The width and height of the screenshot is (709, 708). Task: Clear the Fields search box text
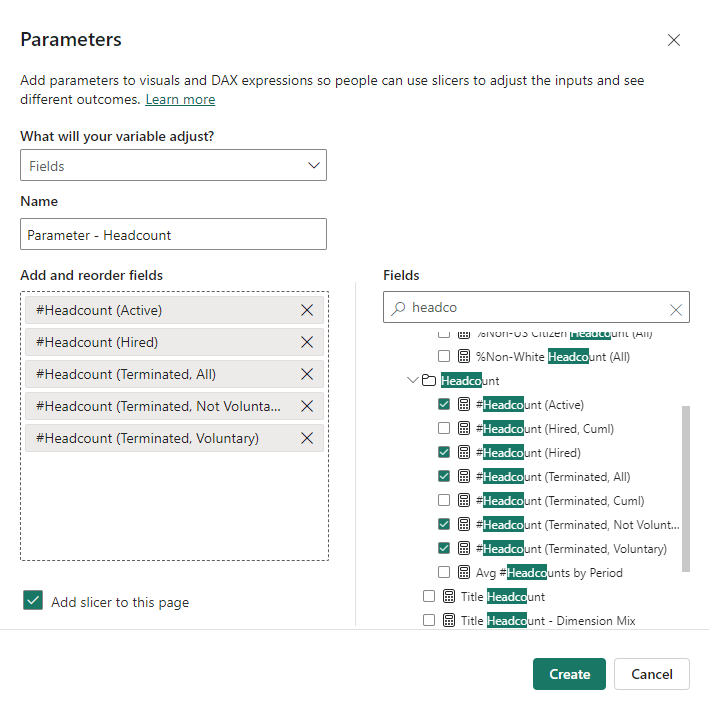[x=676, y=309]
